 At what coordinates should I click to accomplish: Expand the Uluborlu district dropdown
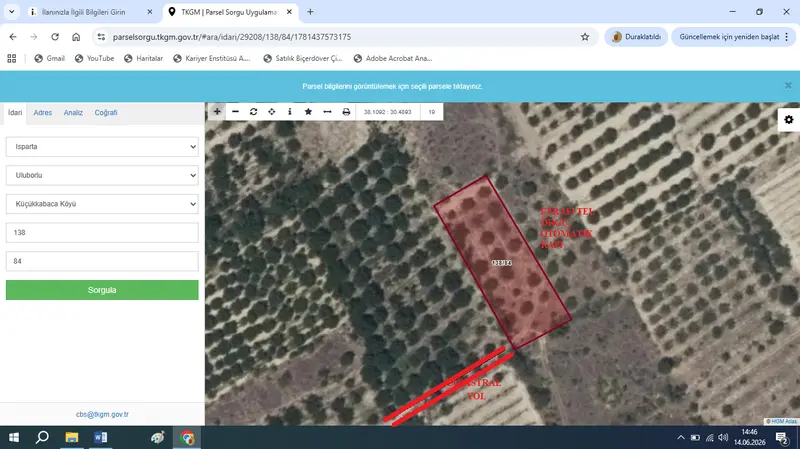102,175
